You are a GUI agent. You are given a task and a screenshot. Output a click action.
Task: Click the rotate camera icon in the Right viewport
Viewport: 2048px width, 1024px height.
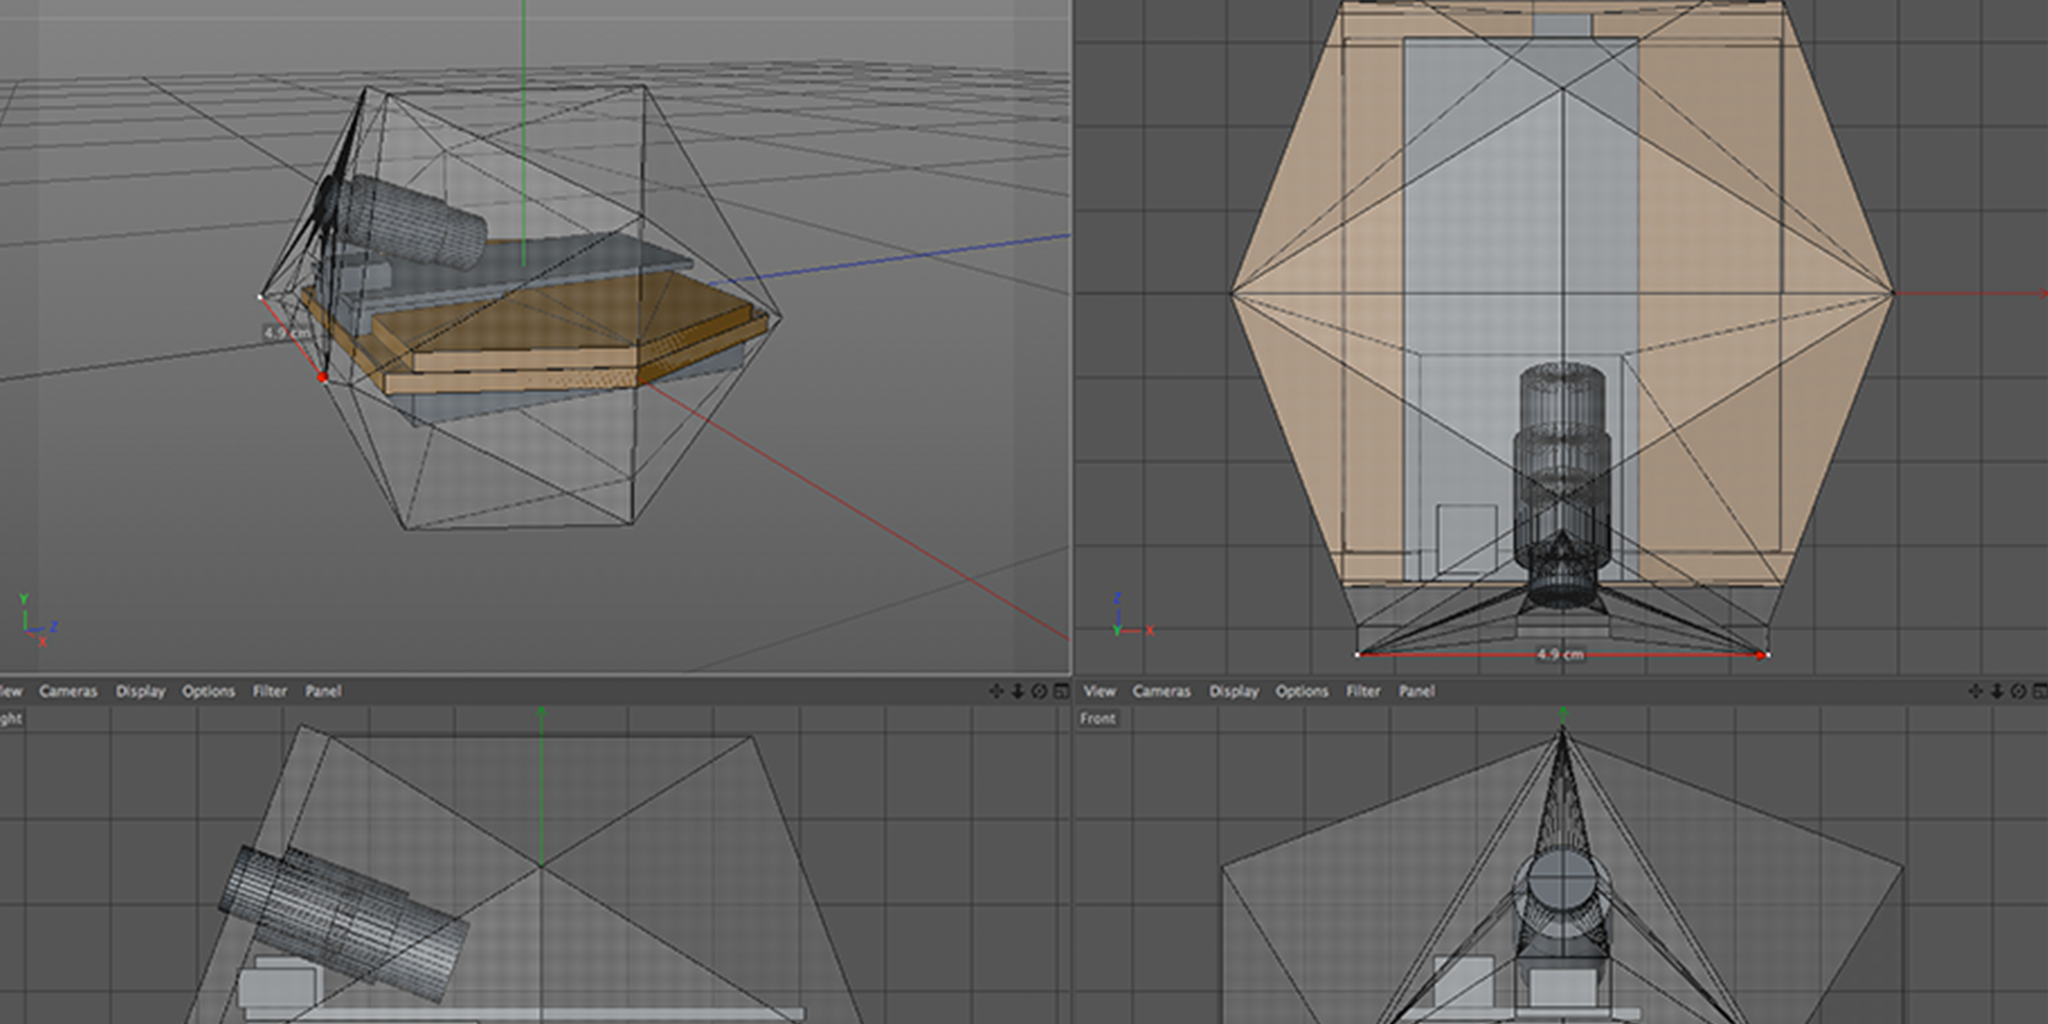[x=1039, y=691]
